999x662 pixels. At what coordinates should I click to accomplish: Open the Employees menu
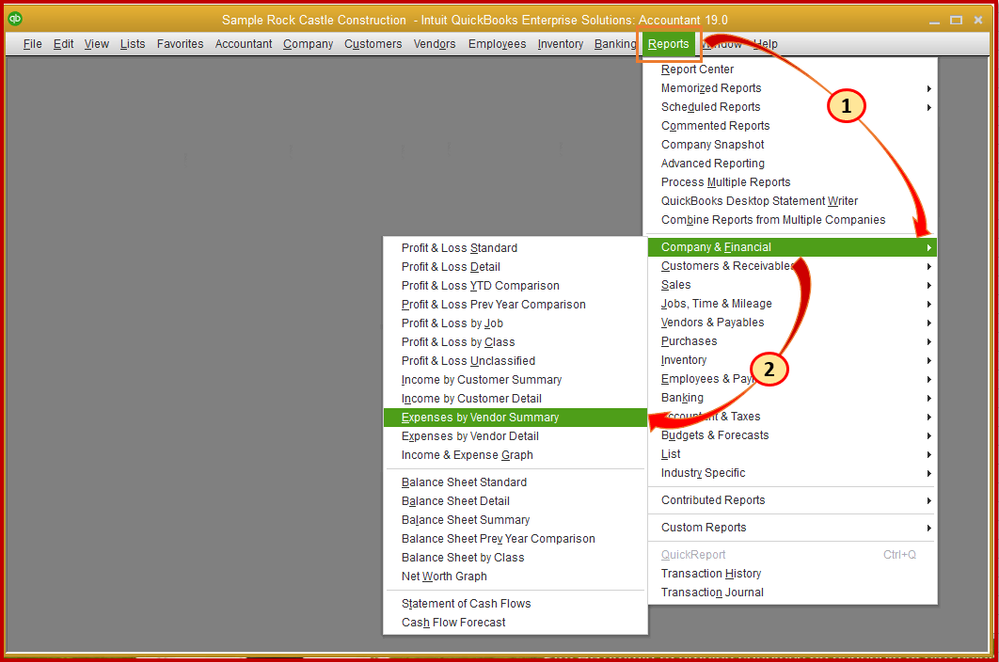(497, 44)
